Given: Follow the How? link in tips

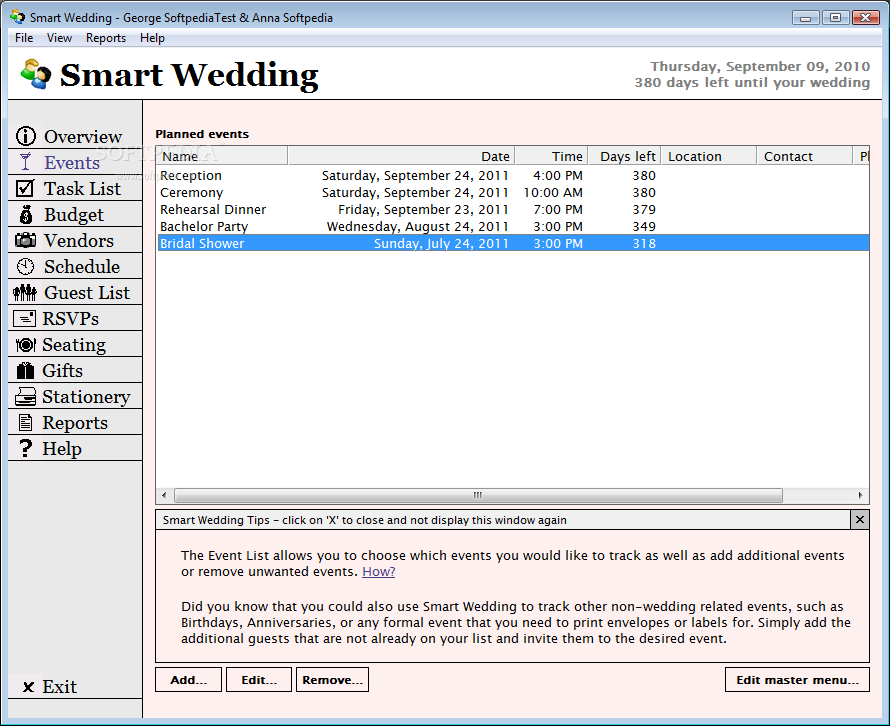Looking at the screenshot, I should (x=379, y=572).
